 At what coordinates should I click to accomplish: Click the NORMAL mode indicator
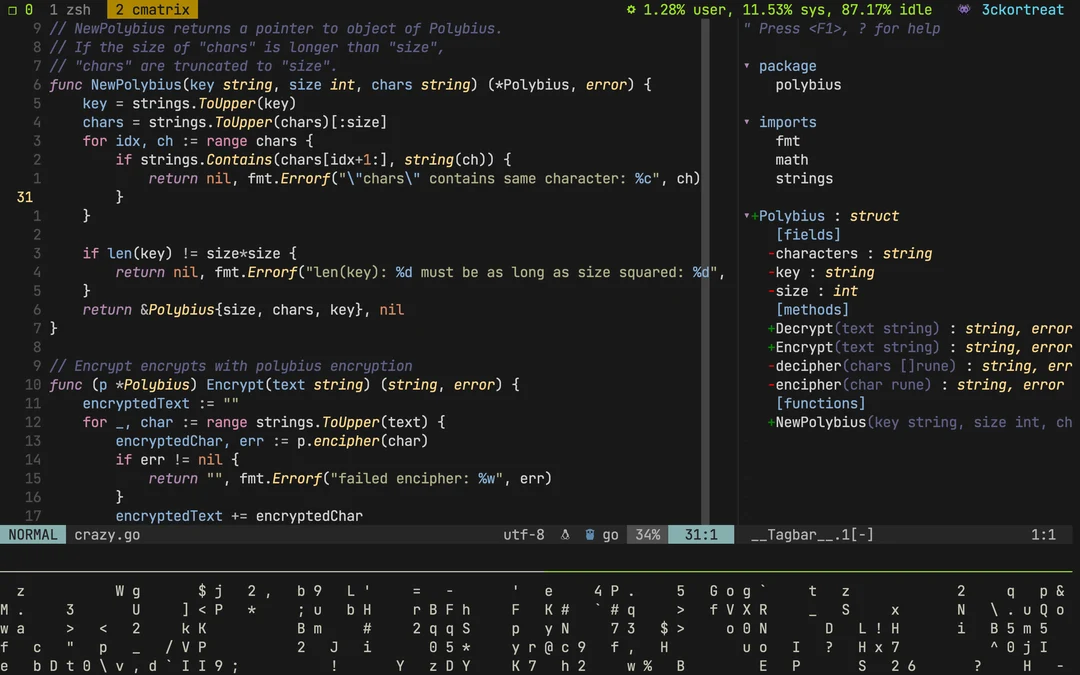(x=33, y=534)
